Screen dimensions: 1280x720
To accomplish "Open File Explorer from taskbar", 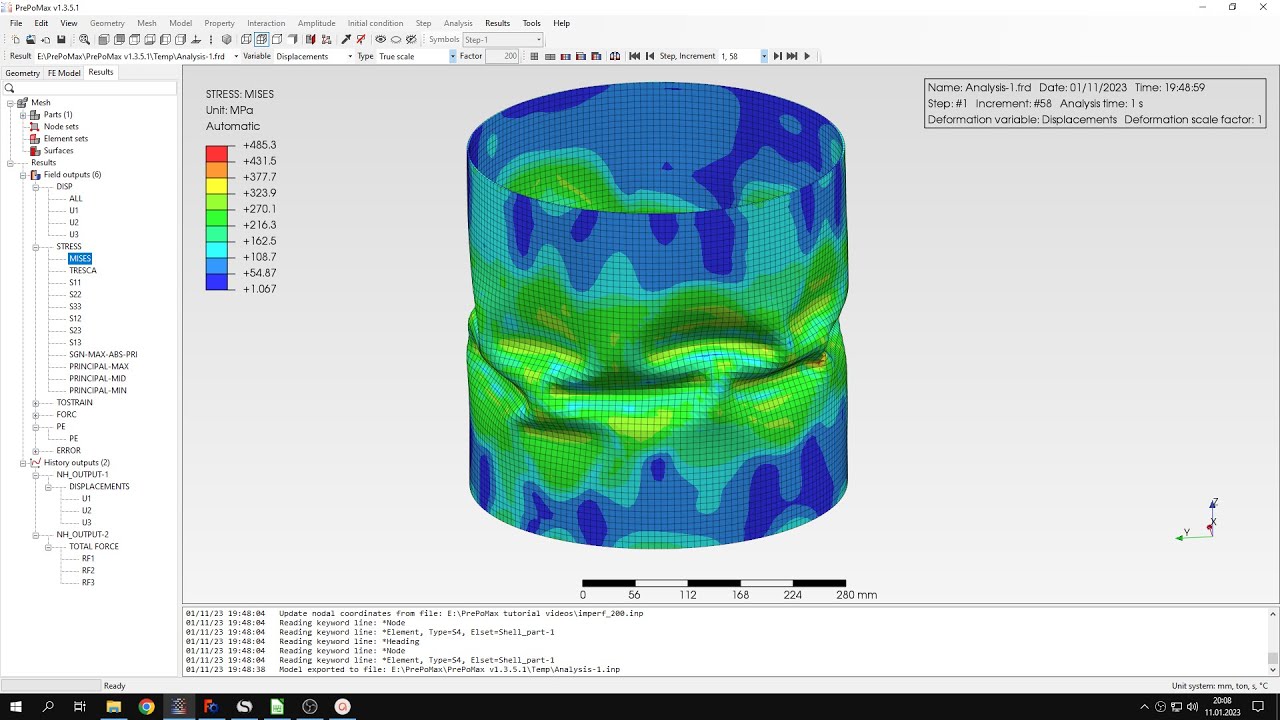I will pyautogui.click(x=113, y=707).
